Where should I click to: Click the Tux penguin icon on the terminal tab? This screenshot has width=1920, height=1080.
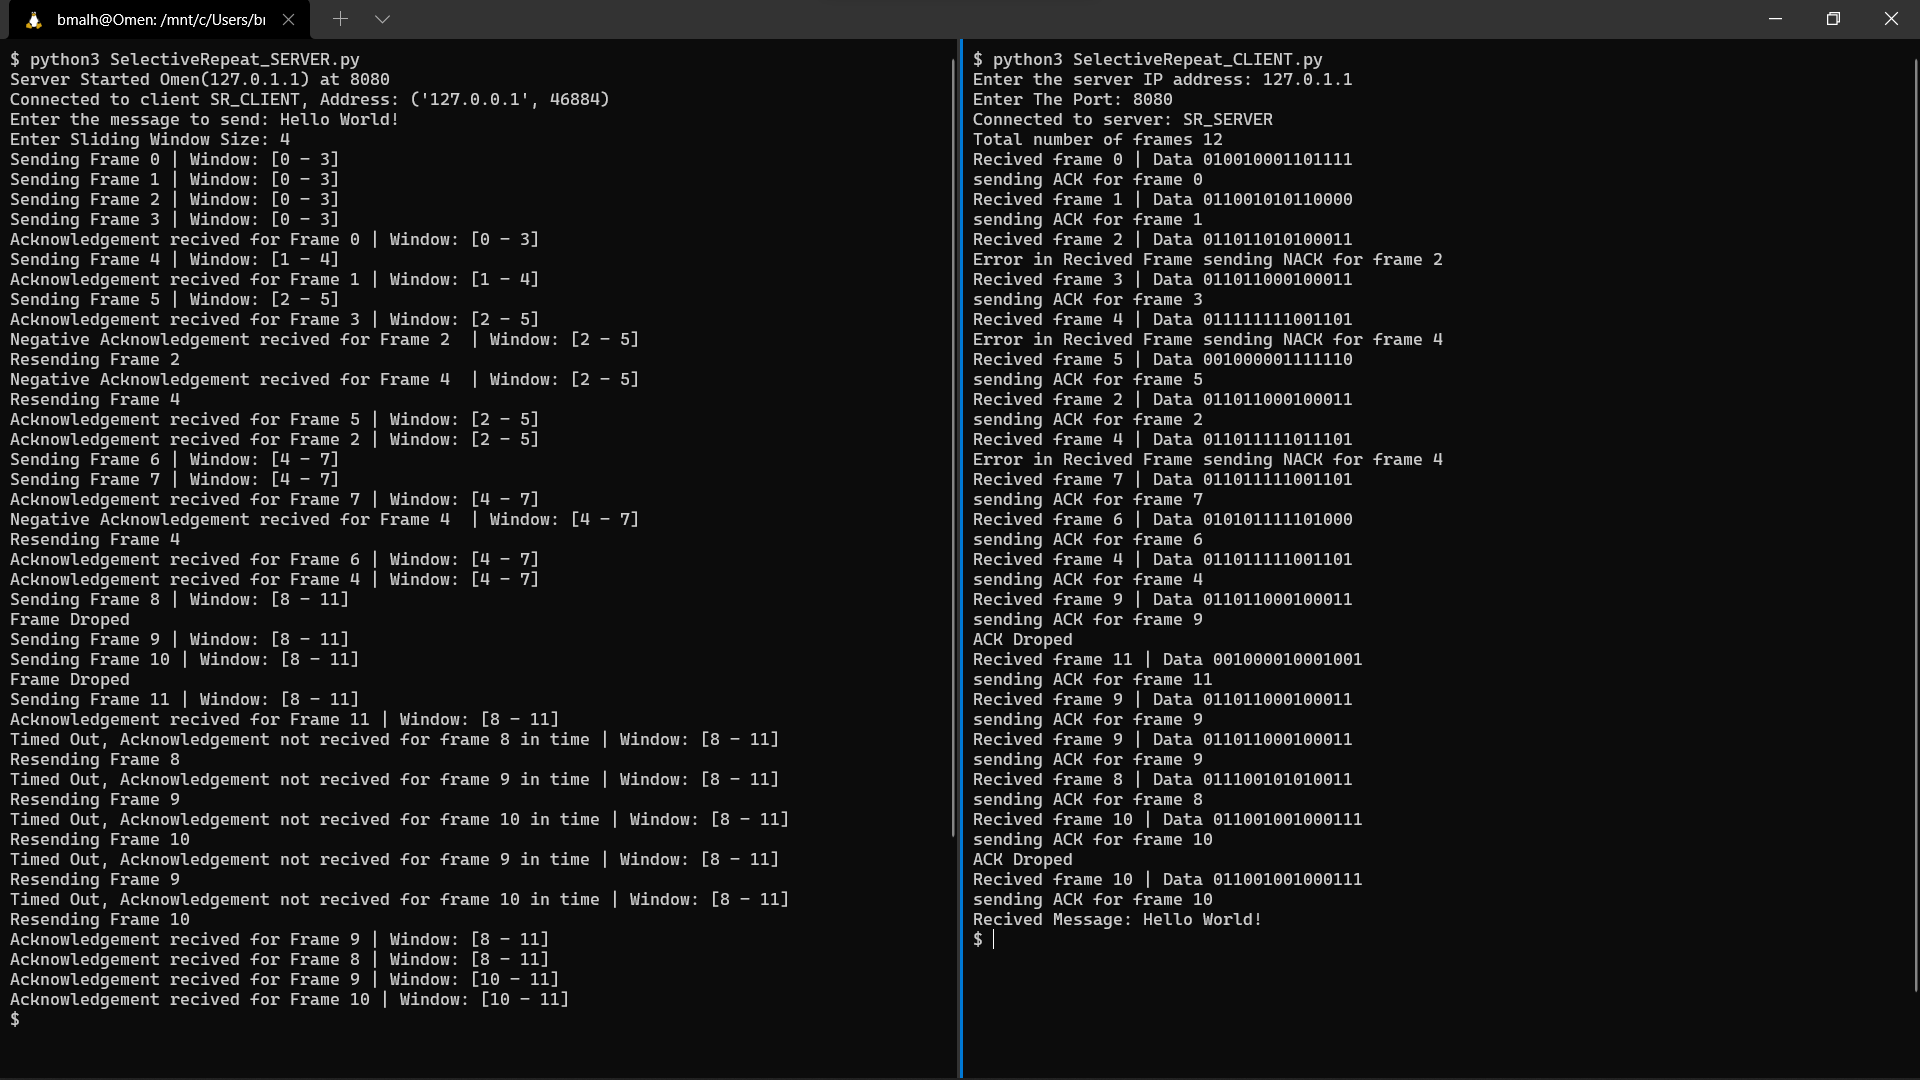coord(36,18)
